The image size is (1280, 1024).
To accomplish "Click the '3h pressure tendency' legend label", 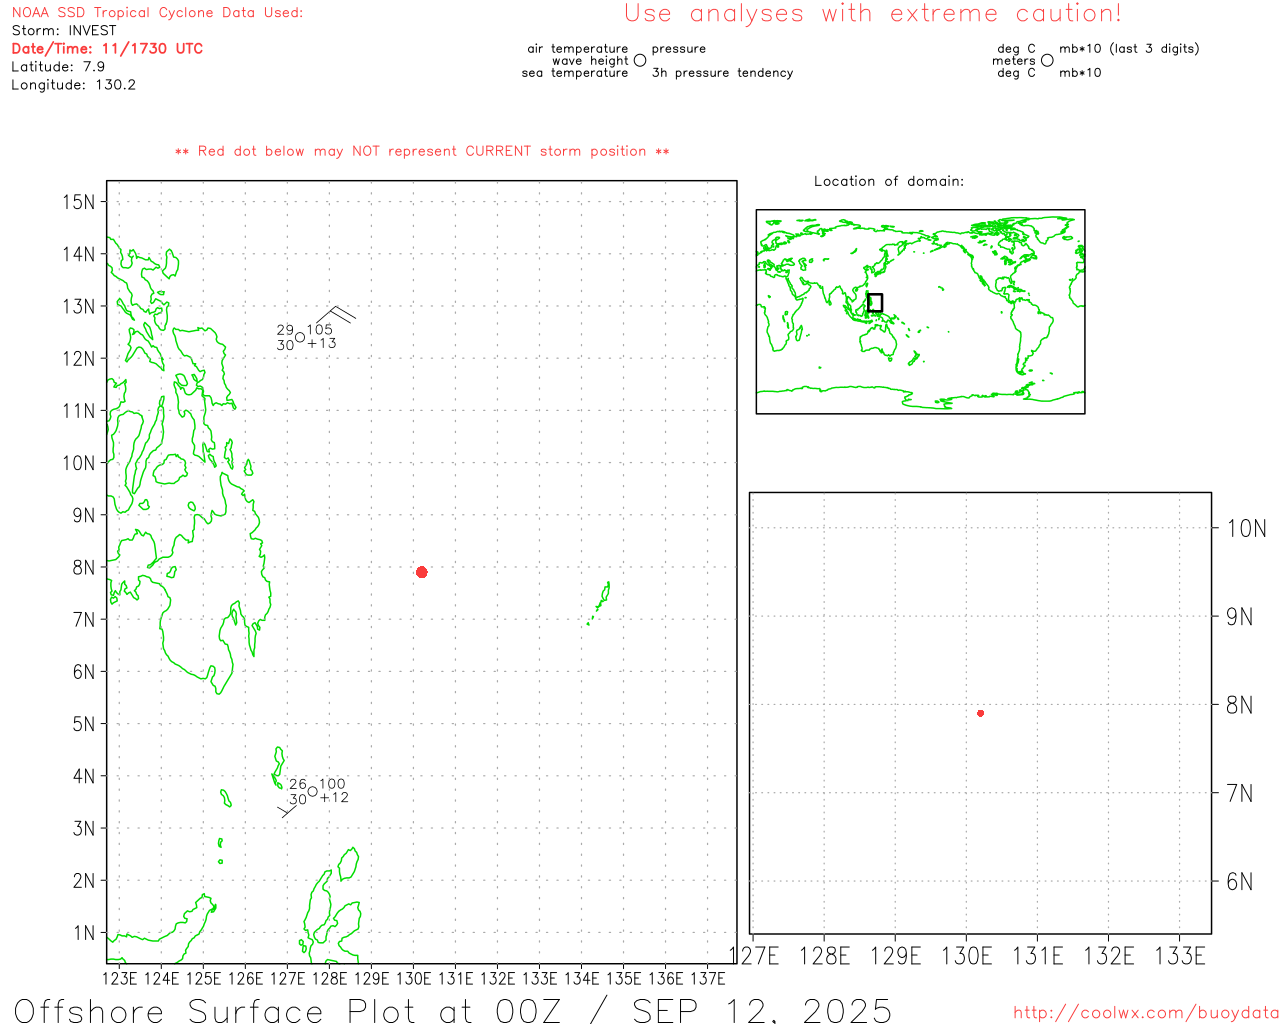I will pos(722,72).
